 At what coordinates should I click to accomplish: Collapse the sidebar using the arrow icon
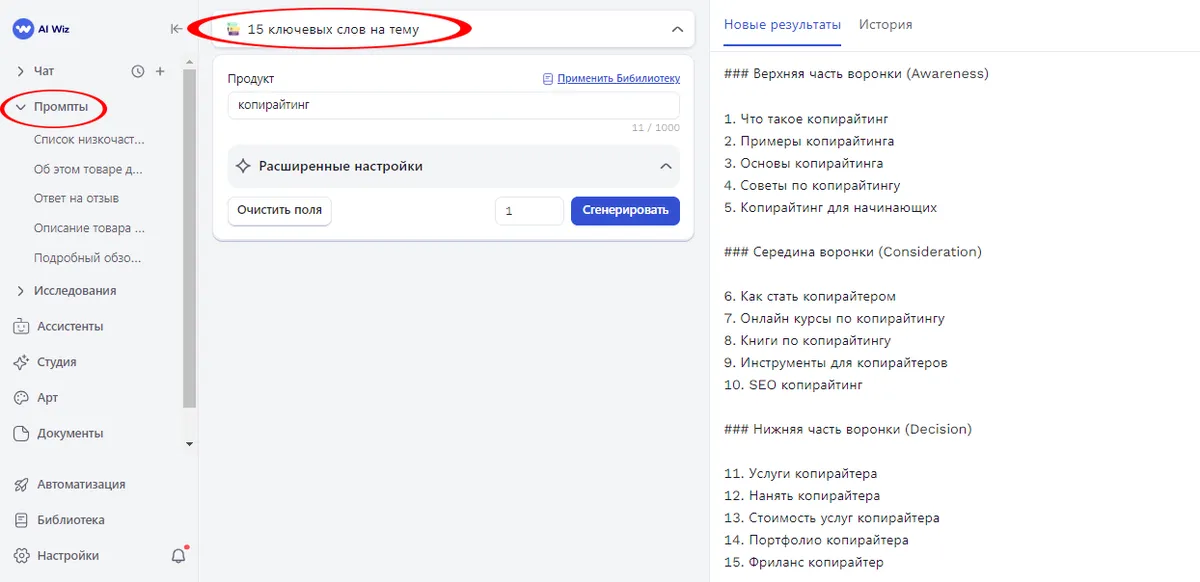(176, 28)
